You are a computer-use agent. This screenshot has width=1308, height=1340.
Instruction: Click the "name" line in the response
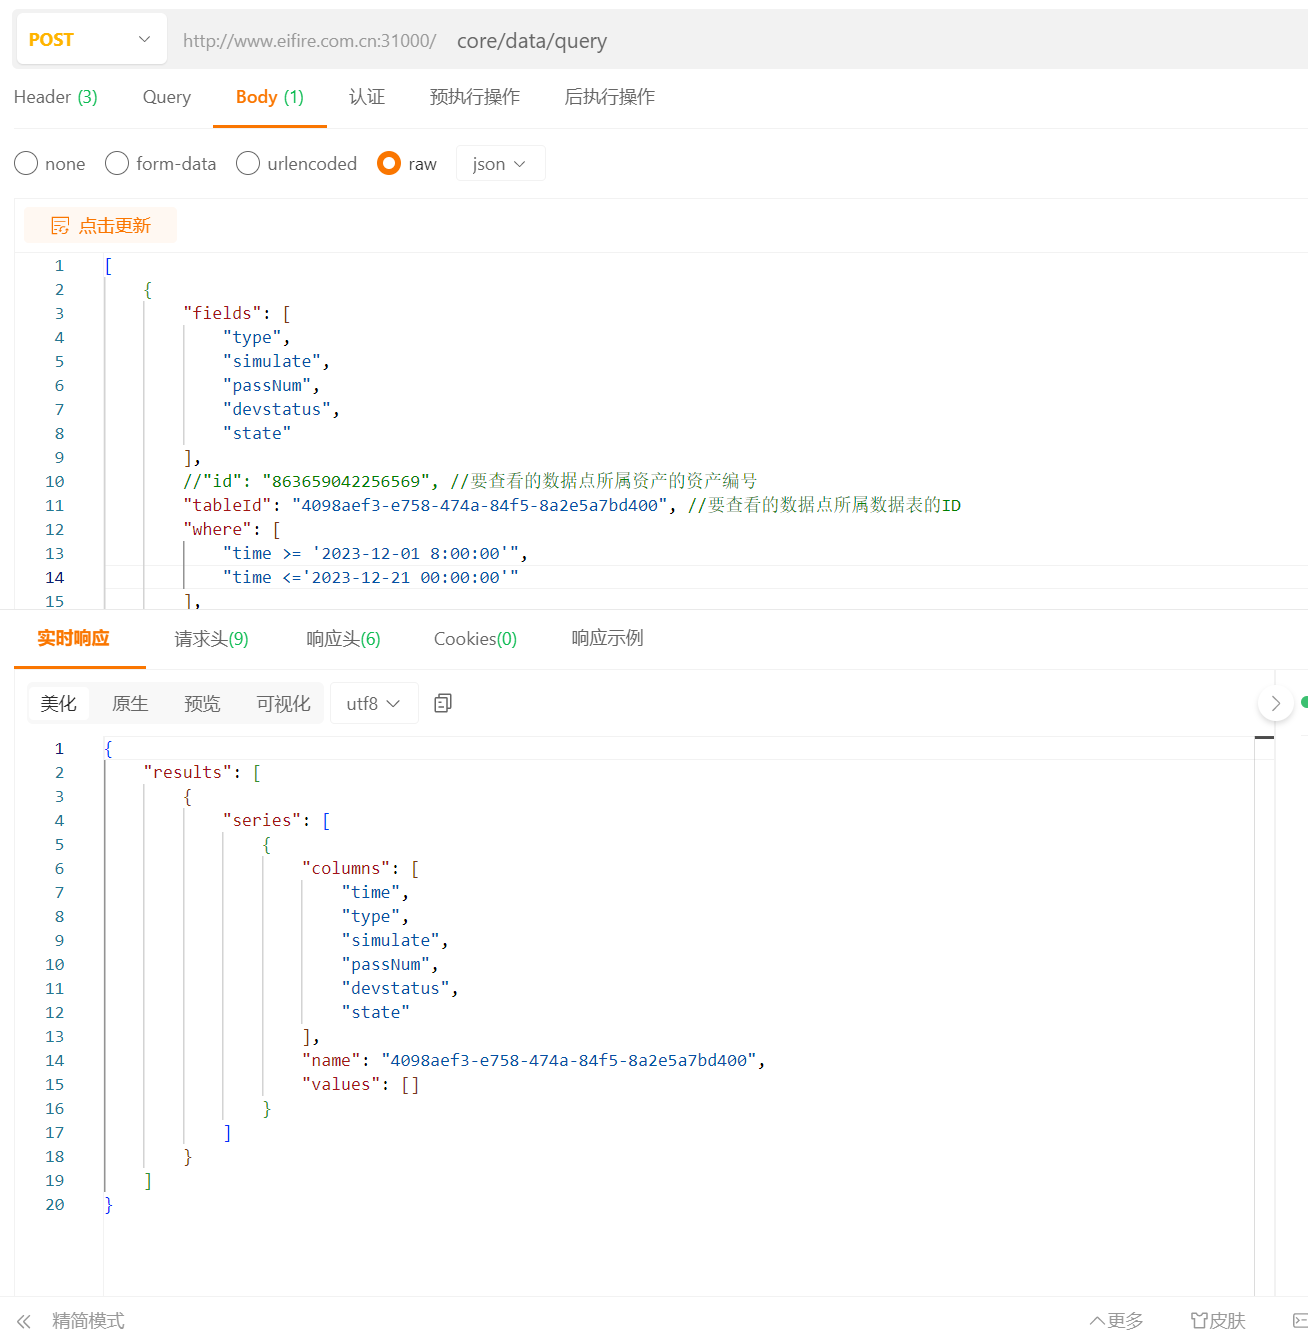(533, 1061)
